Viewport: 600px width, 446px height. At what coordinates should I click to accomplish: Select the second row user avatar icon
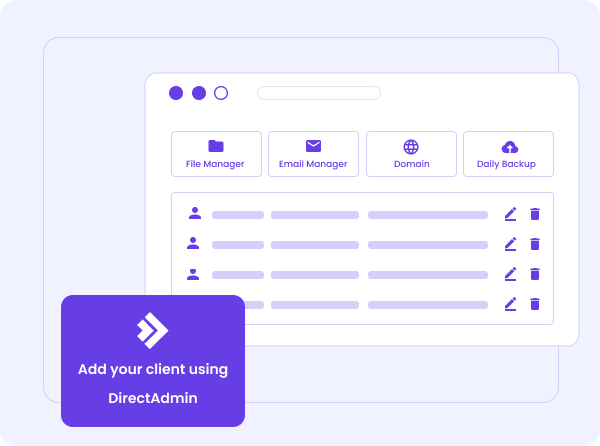[194, 243]
